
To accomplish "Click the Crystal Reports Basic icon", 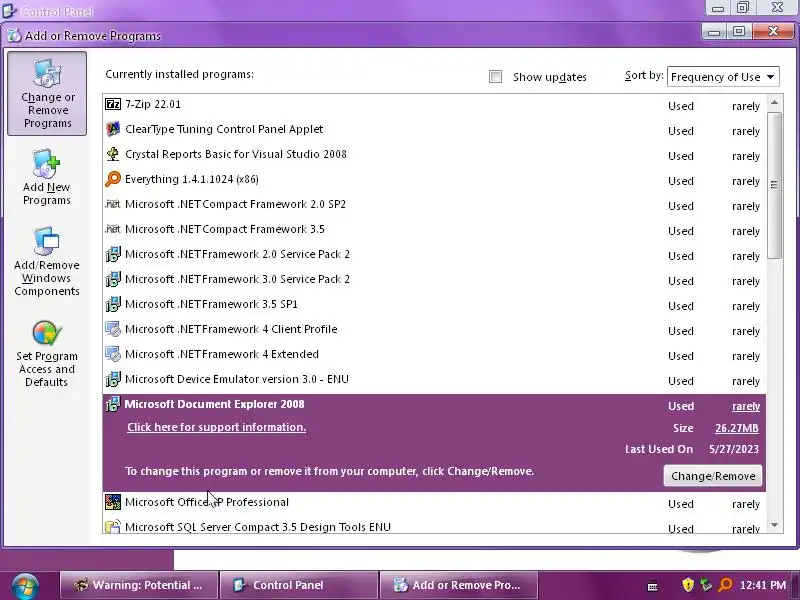I will (x=113, y=154).
